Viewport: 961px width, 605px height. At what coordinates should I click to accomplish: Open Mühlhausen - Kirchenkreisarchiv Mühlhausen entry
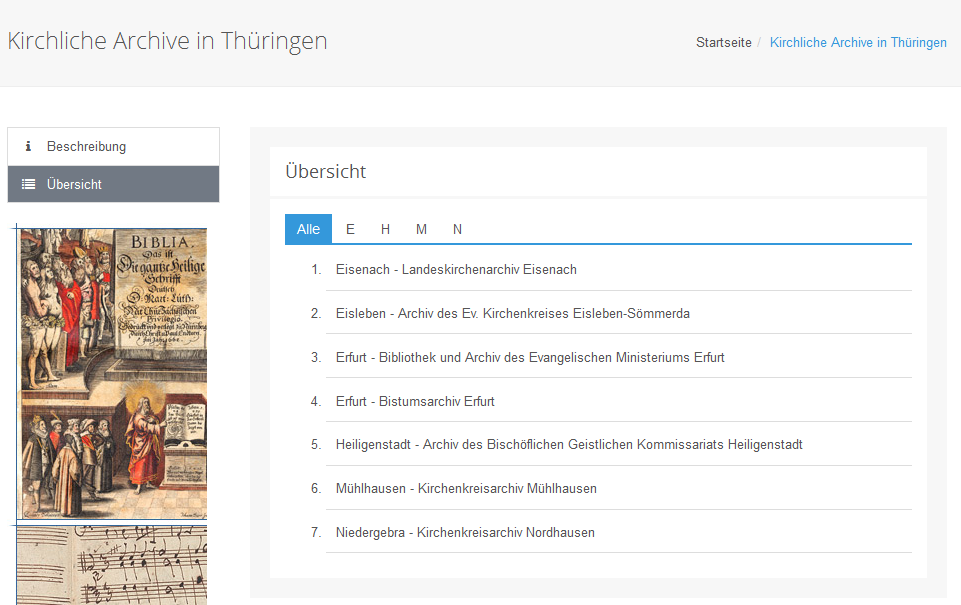[466, 489]
